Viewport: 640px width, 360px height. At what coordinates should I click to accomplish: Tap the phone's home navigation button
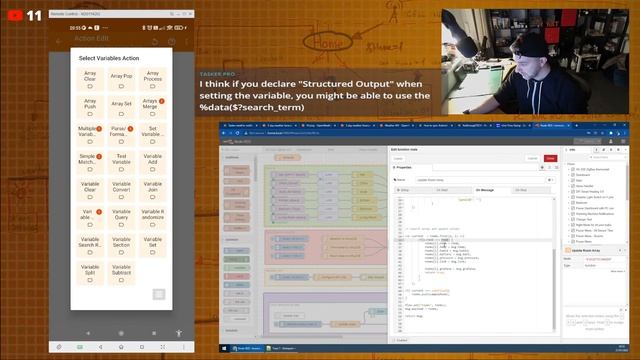(x=121, y=333)
